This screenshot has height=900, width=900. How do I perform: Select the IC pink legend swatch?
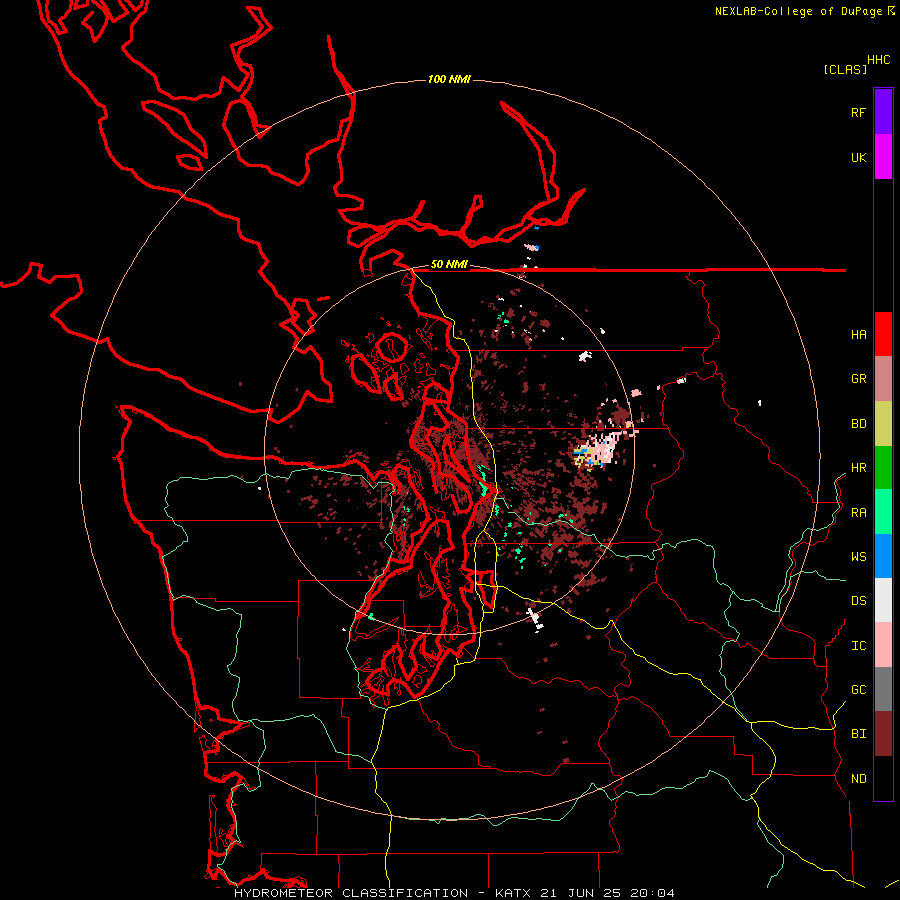883,645
